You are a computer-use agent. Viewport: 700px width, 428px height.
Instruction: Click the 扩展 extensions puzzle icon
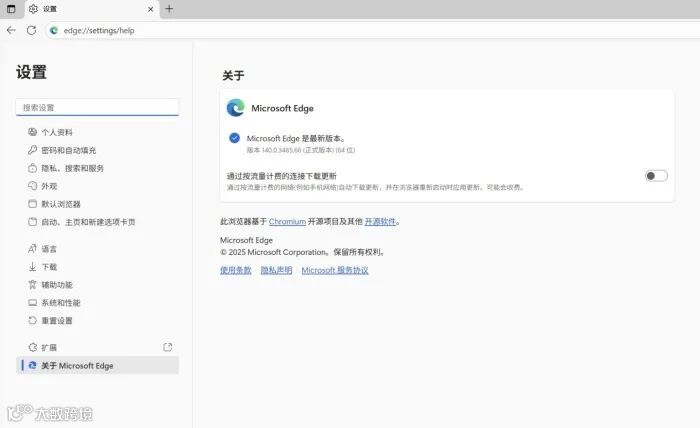[x=32, y=347]
